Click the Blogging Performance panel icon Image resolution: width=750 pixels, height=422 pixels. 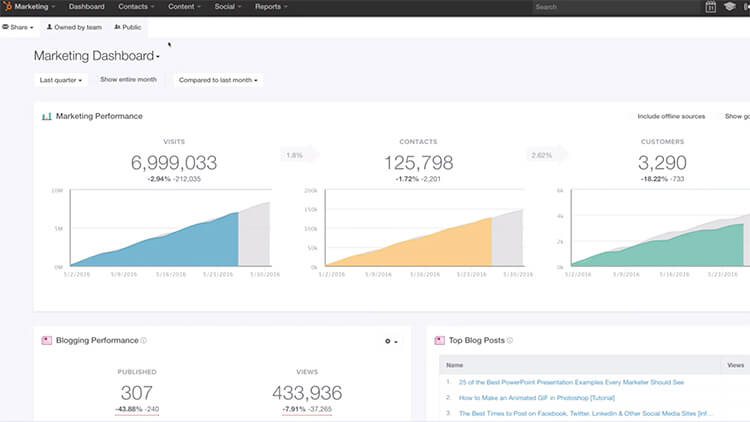pyautogui.click(x=46, y=340)
